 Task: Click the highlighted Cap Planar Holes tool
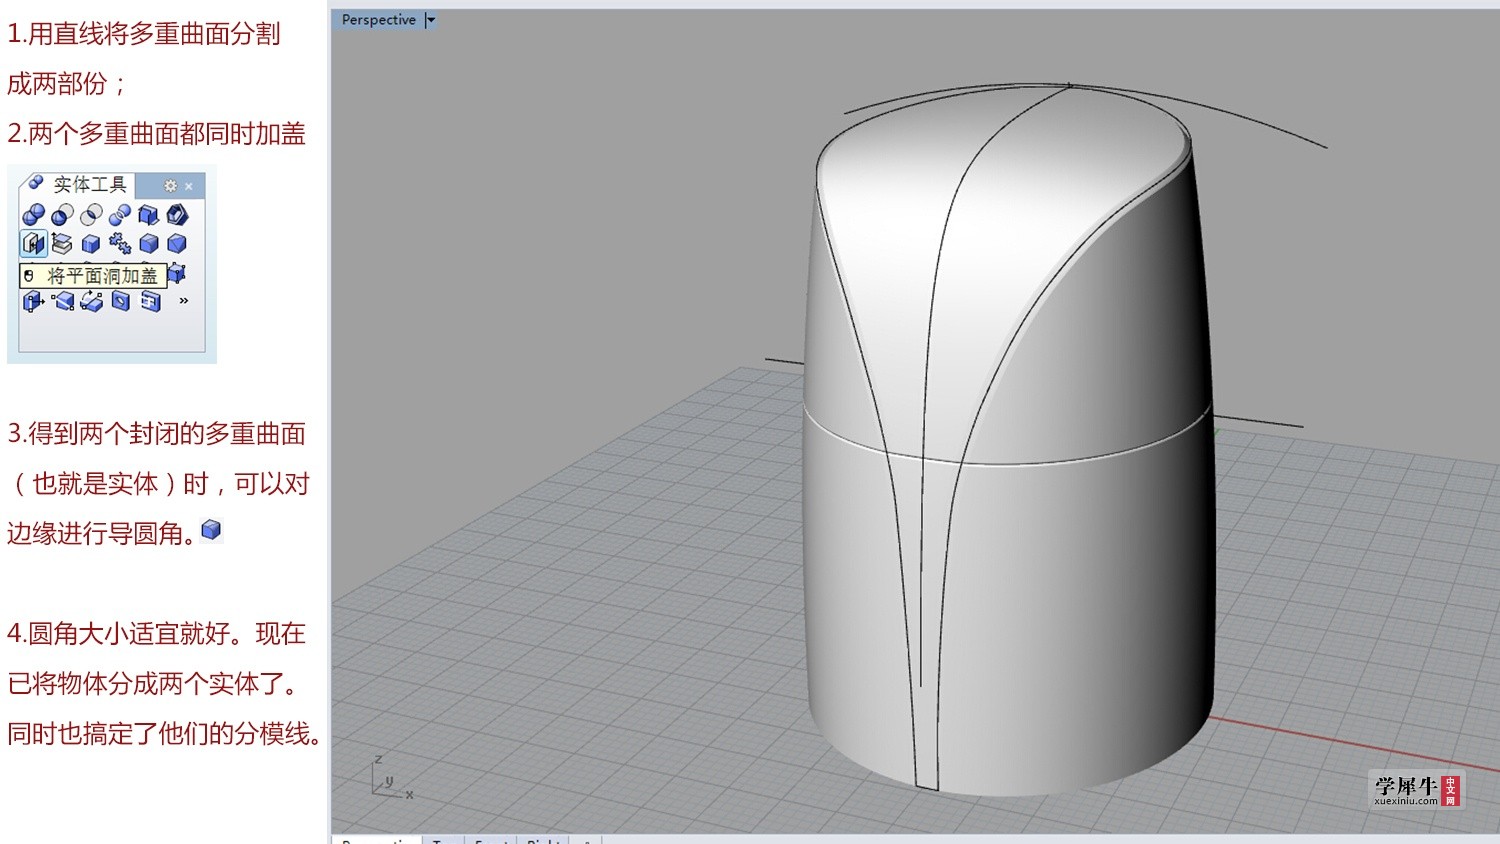33,243
